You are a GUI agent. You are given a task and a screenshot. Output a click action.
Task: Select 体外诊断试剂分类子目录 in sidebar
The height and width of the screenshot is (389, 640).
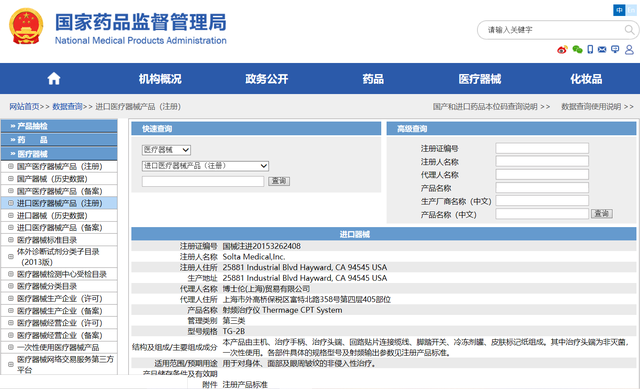tap(58, 257)
